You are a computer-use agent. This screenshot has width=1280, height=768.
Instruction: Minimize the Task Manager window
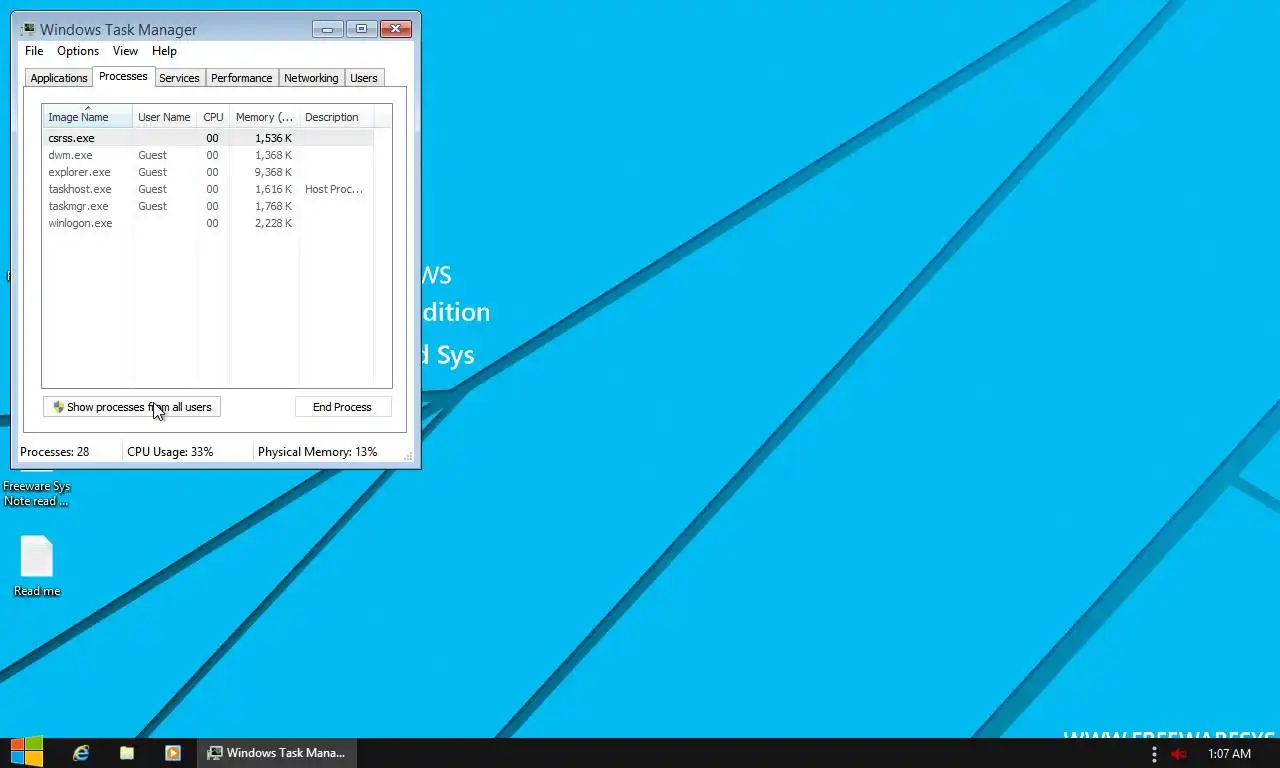(327, 29)
